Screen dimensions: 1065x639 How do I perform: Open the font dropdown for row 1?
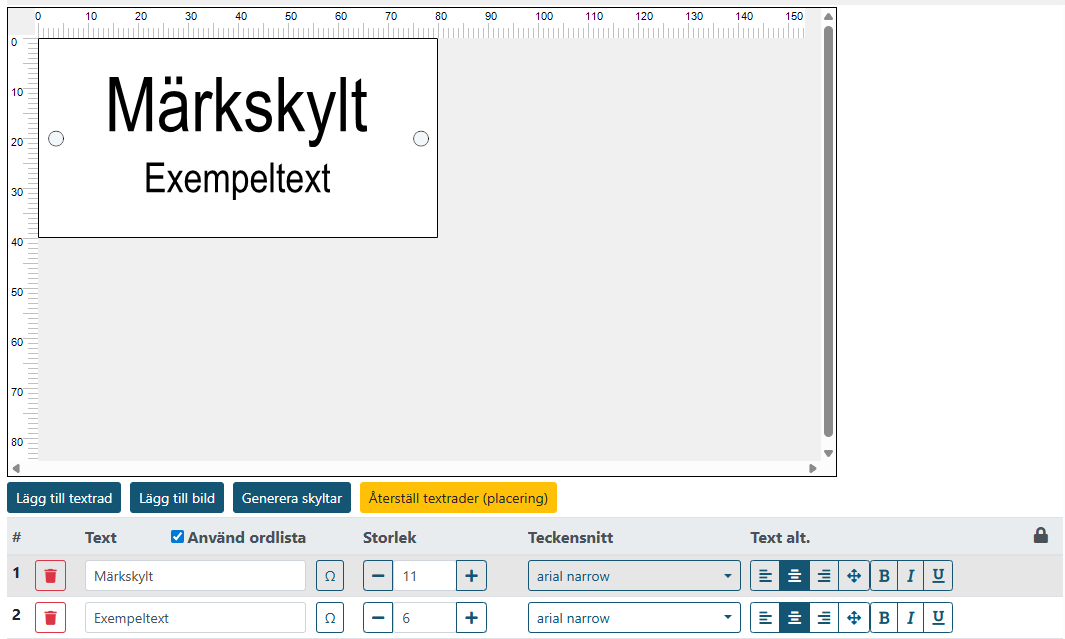click(634, 575)
